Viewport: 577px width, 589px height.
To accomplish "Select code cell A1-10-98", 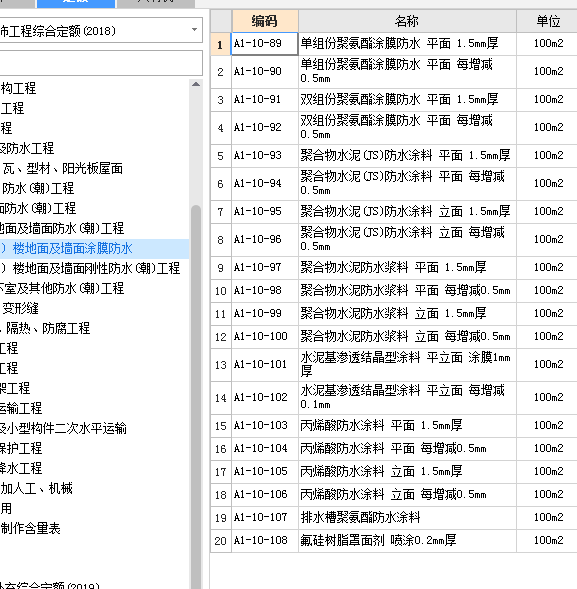I will tap(265, 291).
